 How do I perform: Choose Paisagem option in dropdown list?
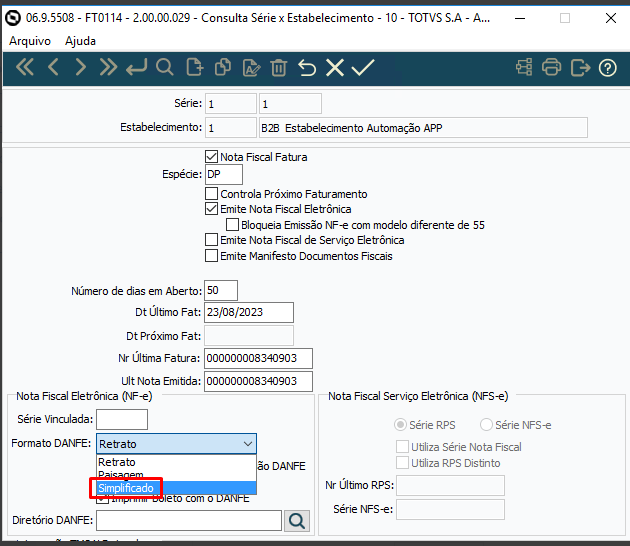point(176,475)
